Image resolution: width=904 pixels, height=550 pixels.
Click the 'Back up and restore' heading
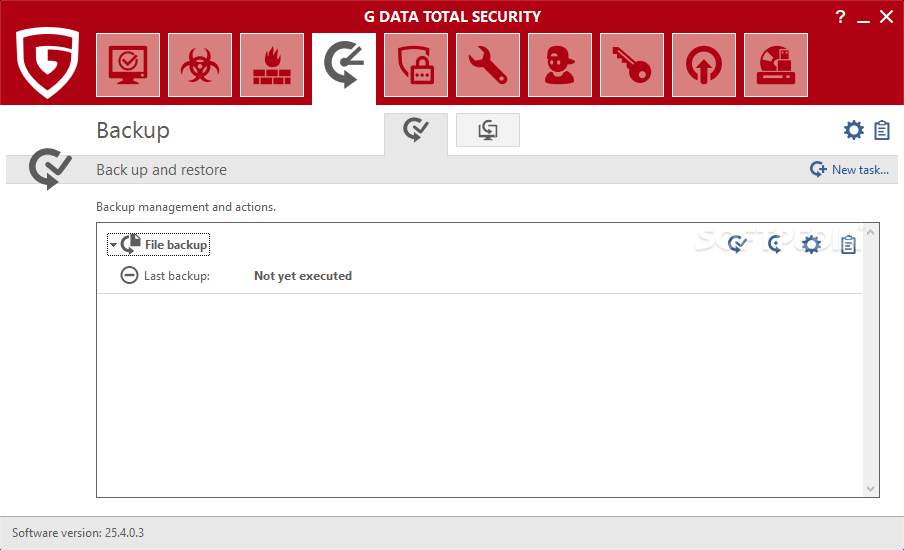(161, 170)
